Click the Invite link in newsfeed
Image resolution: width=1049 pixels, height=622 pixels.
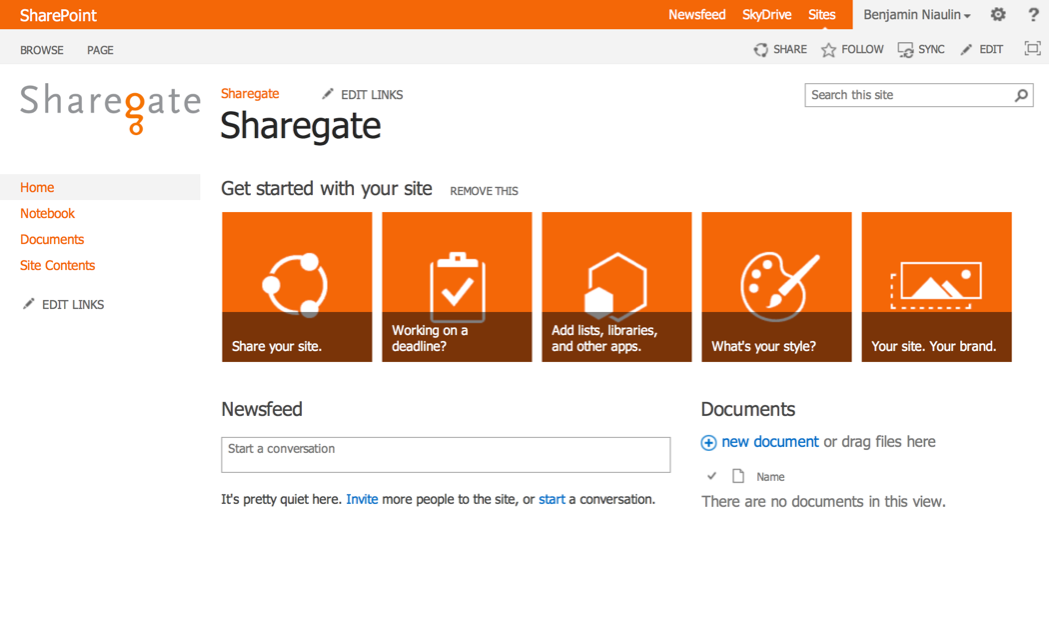362,500
